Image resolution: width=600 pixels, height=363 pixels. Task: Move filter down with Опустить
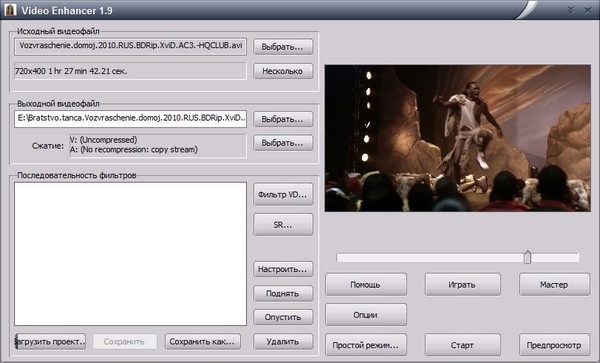(x=283, y=317)
